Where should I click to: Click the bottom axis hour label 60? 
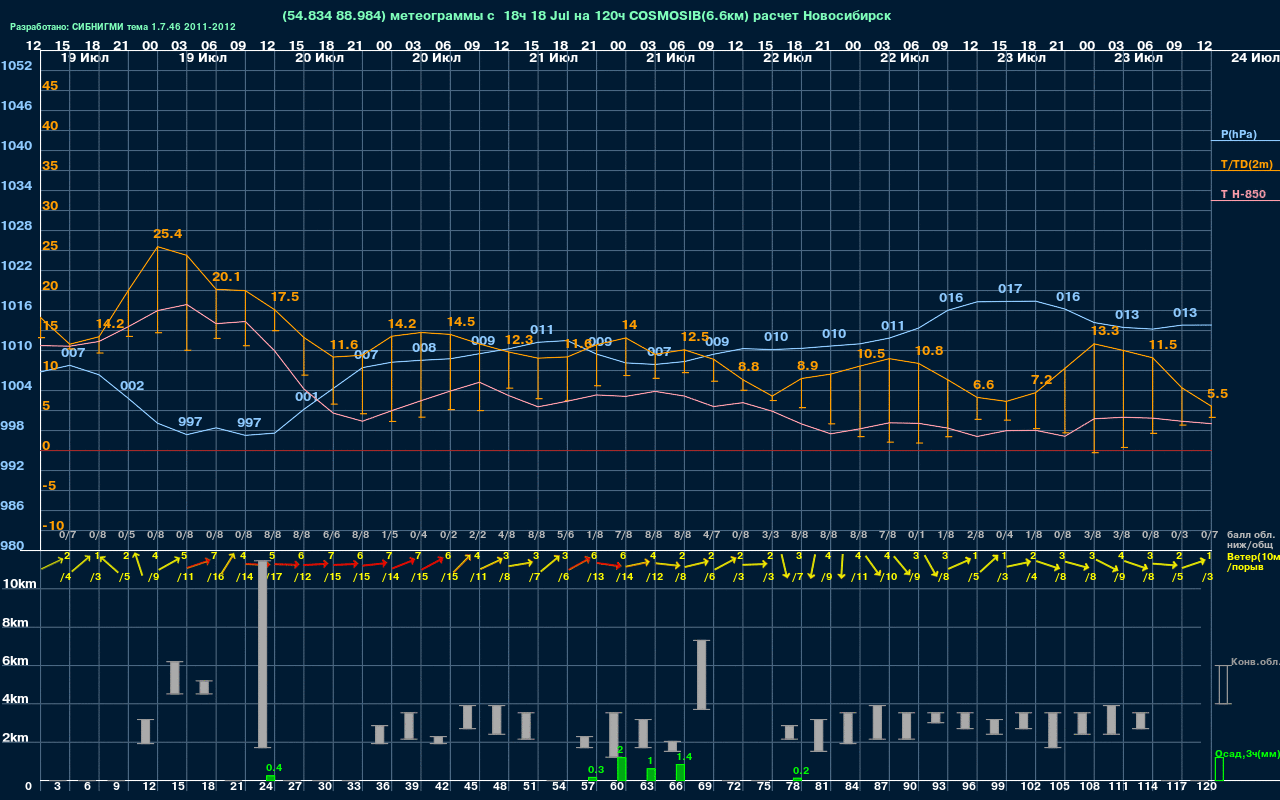617,787
